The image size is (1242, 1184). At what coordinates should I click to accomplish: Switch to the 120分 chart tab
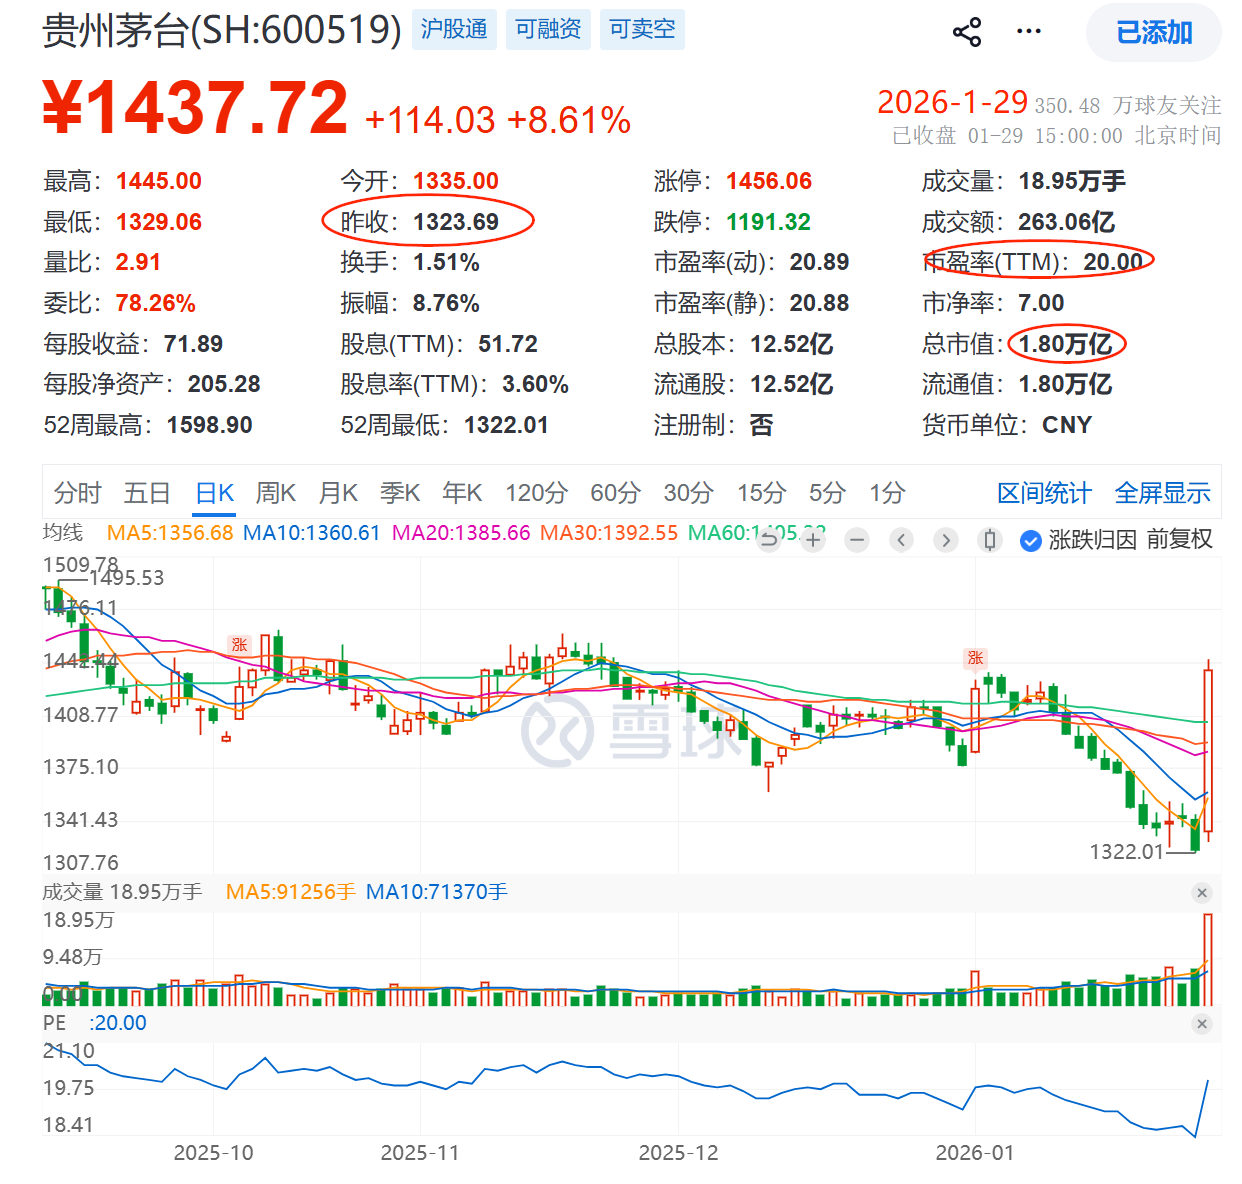pos(536,493)
